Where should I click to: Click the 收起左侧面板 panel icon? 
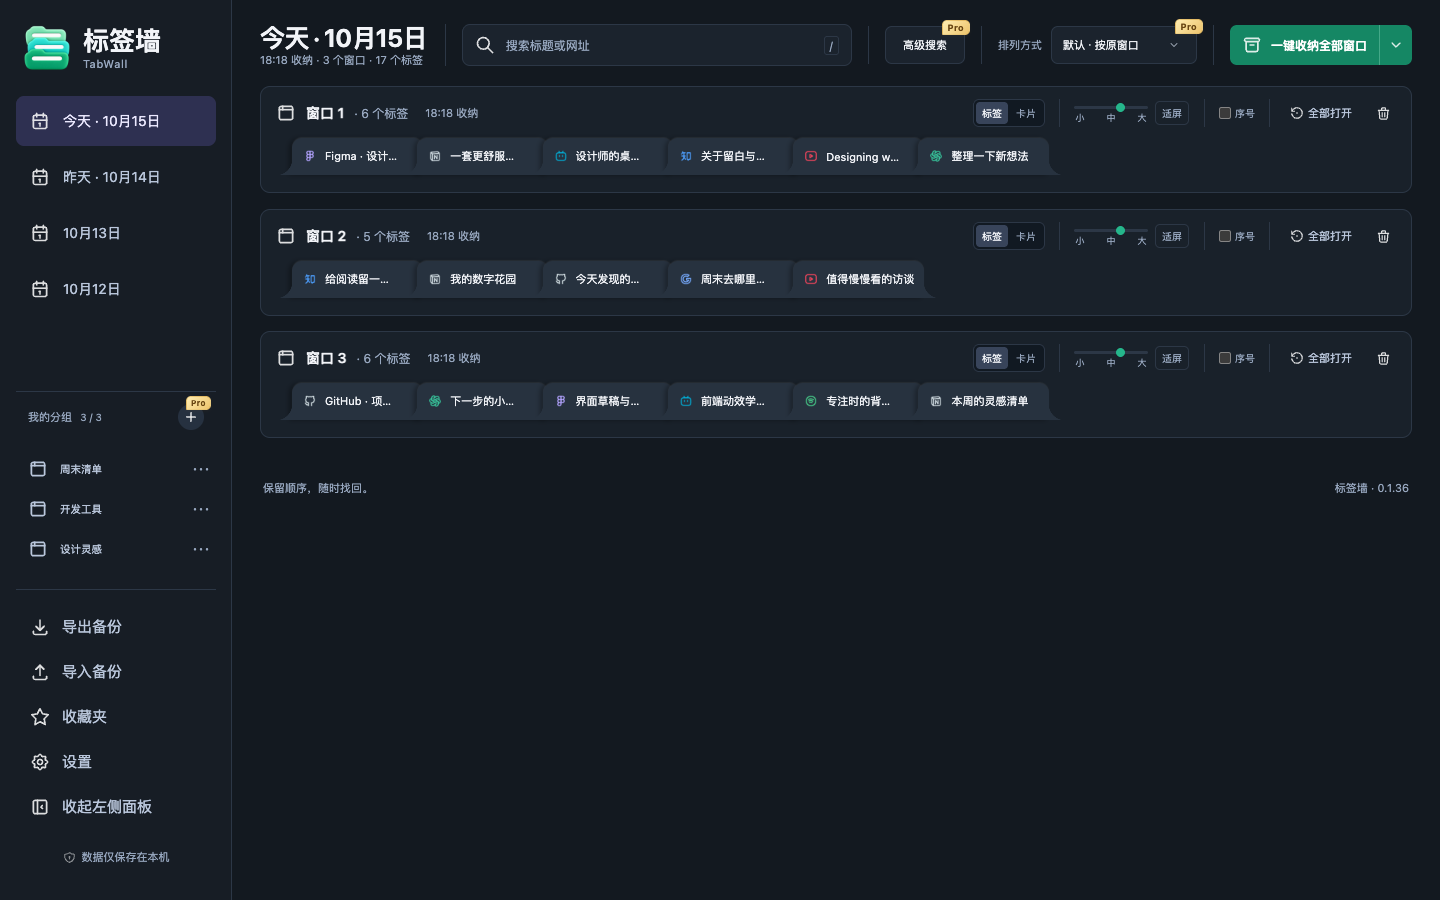pos(40,807)
